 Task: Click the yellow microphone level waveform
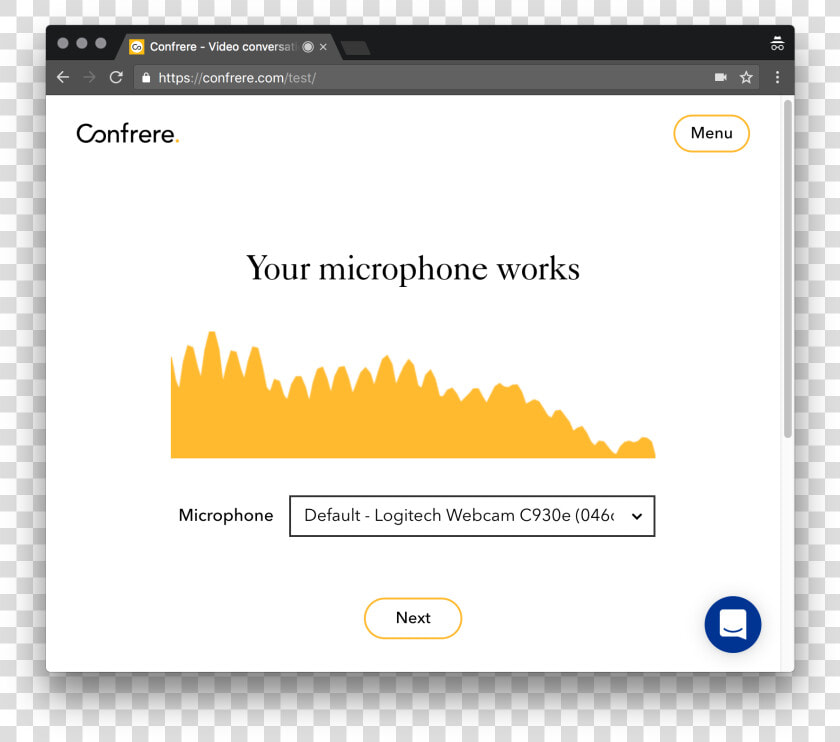click(x=413, y=395)
